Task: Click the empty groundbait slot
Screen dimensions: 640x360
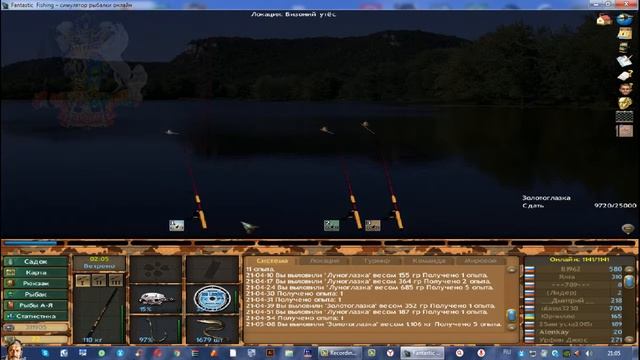Action: [156, 269]
